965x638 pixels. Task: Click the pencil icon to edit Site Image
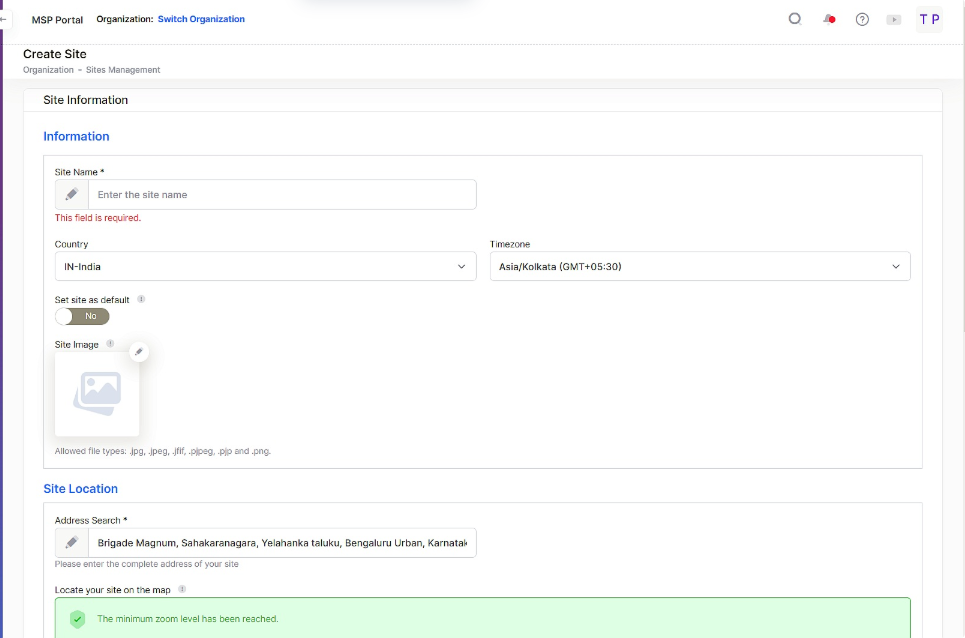139,351
